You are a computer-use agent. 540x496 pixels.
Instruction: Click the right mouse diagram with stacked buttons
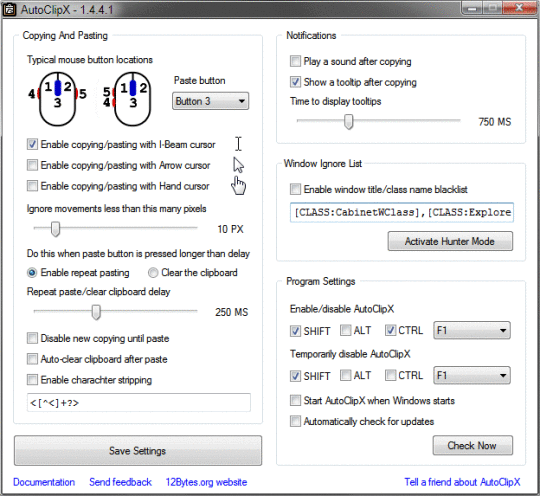tap(128, 99)
